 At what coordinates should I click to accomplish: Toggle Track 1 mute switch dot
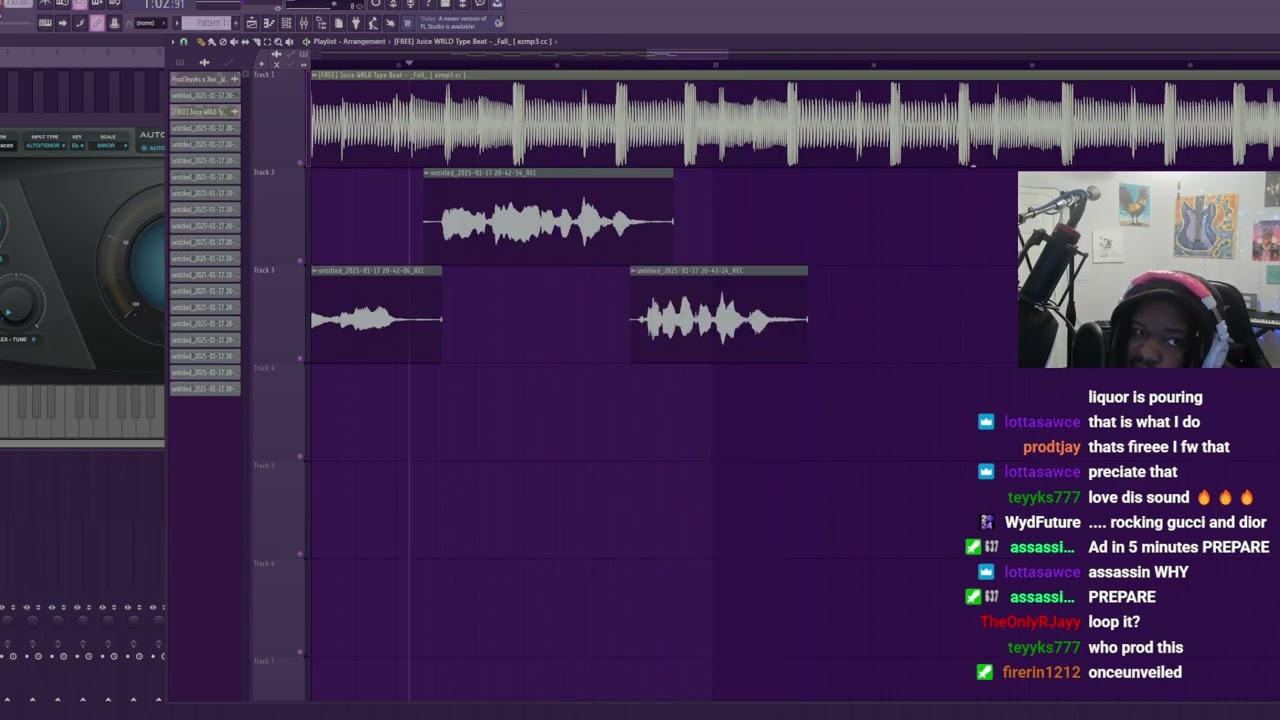300,163
